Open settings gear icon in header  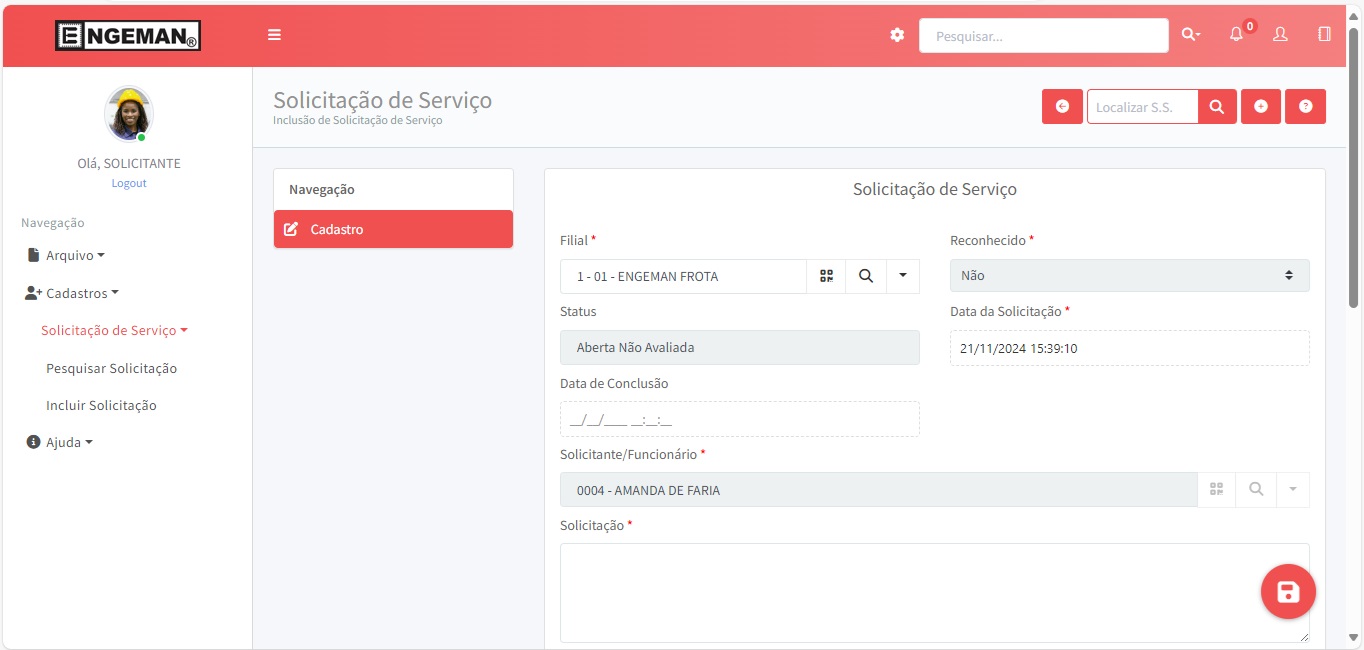897,35
